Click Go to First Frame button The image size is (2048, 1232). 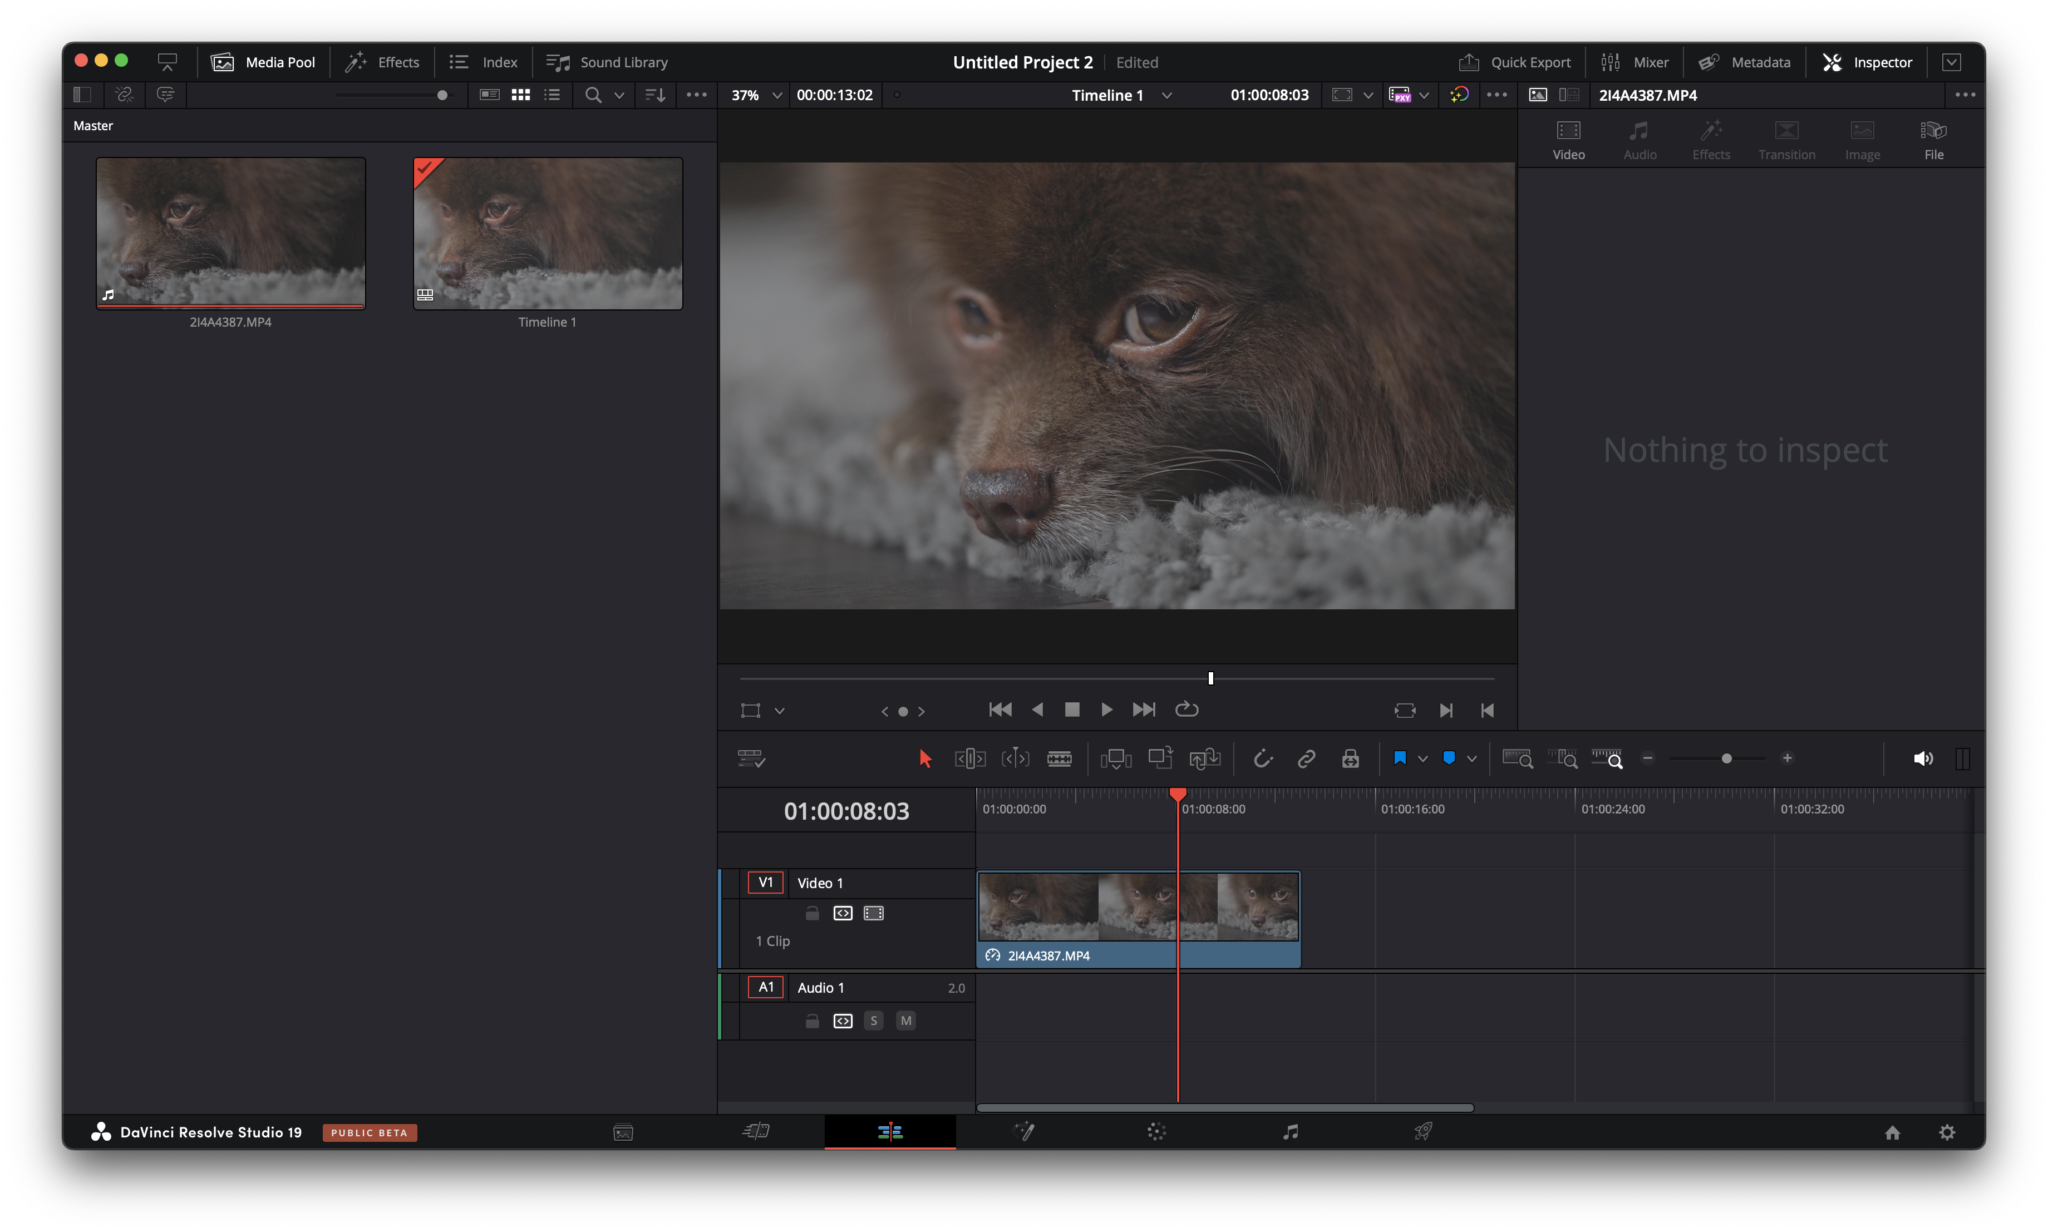coord(1000,709)
